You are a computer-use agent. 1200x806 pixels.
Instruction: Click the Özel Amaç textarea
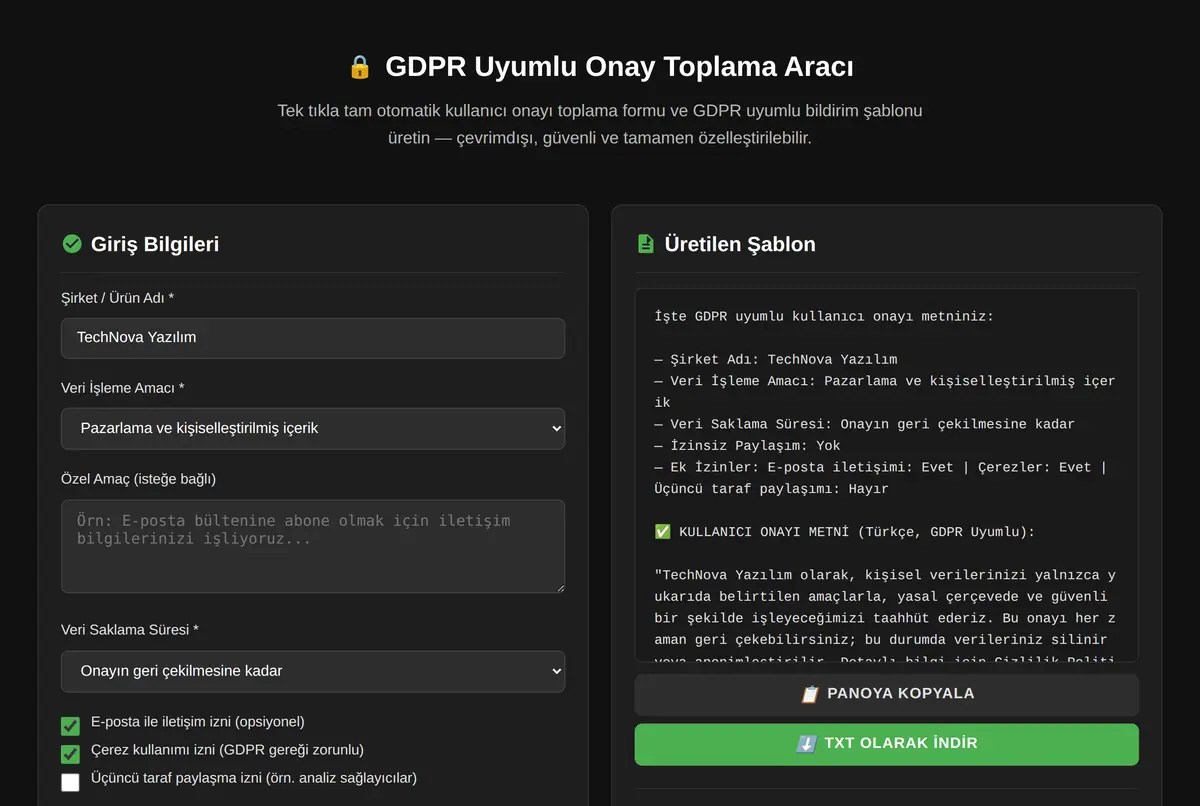point(313,546)
